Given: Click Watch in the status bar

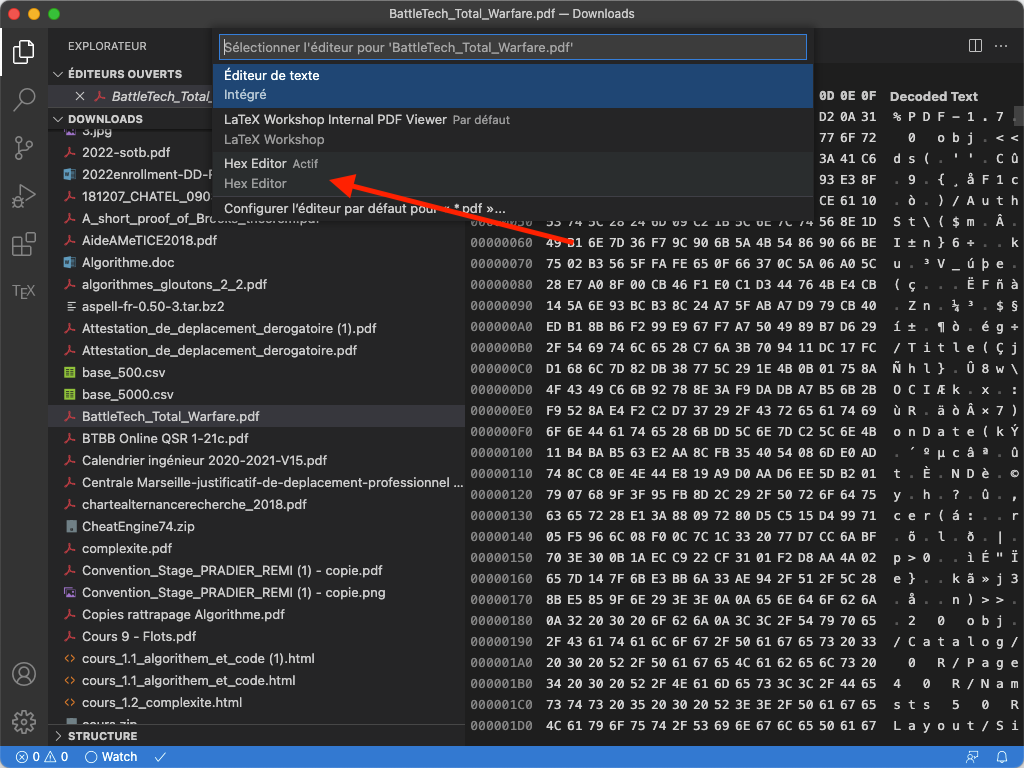Looking at the screenshot, I should (110, 757).
